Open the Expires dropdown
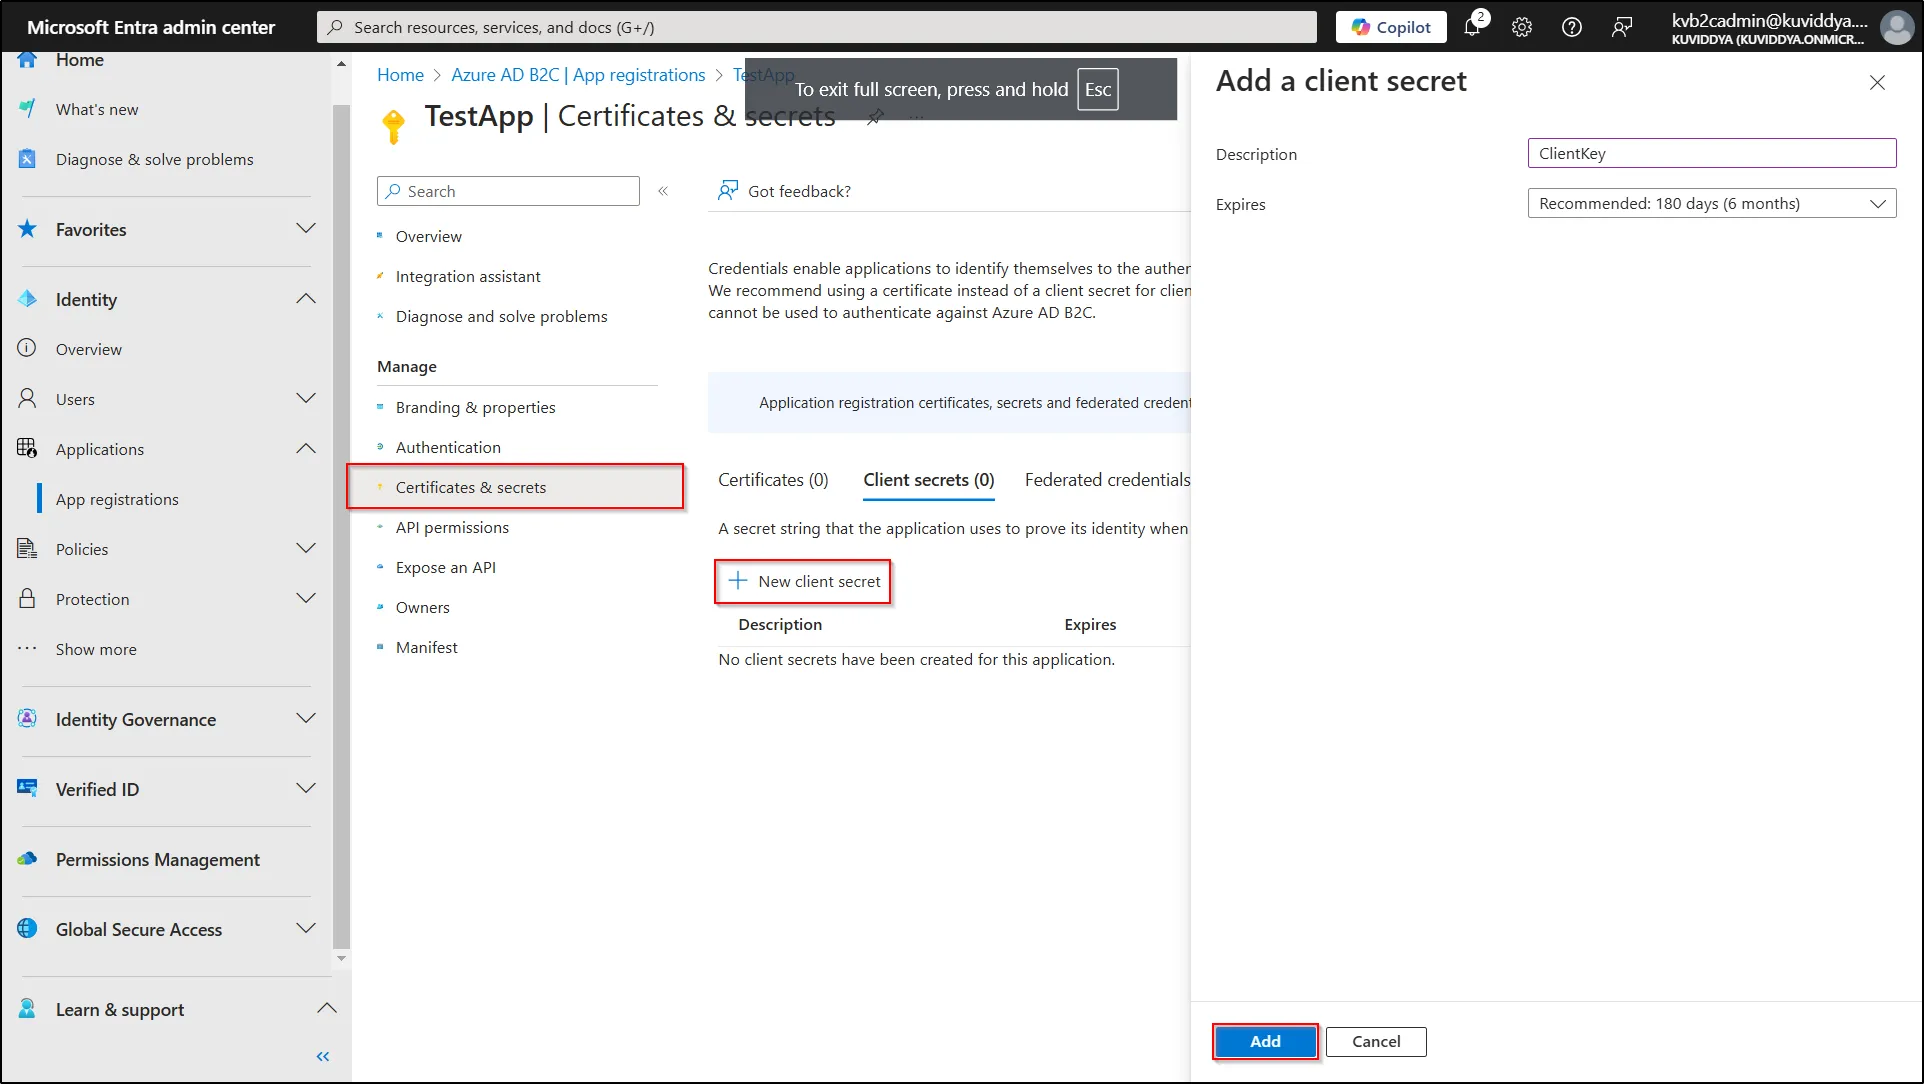 [x=1711, y=204]
